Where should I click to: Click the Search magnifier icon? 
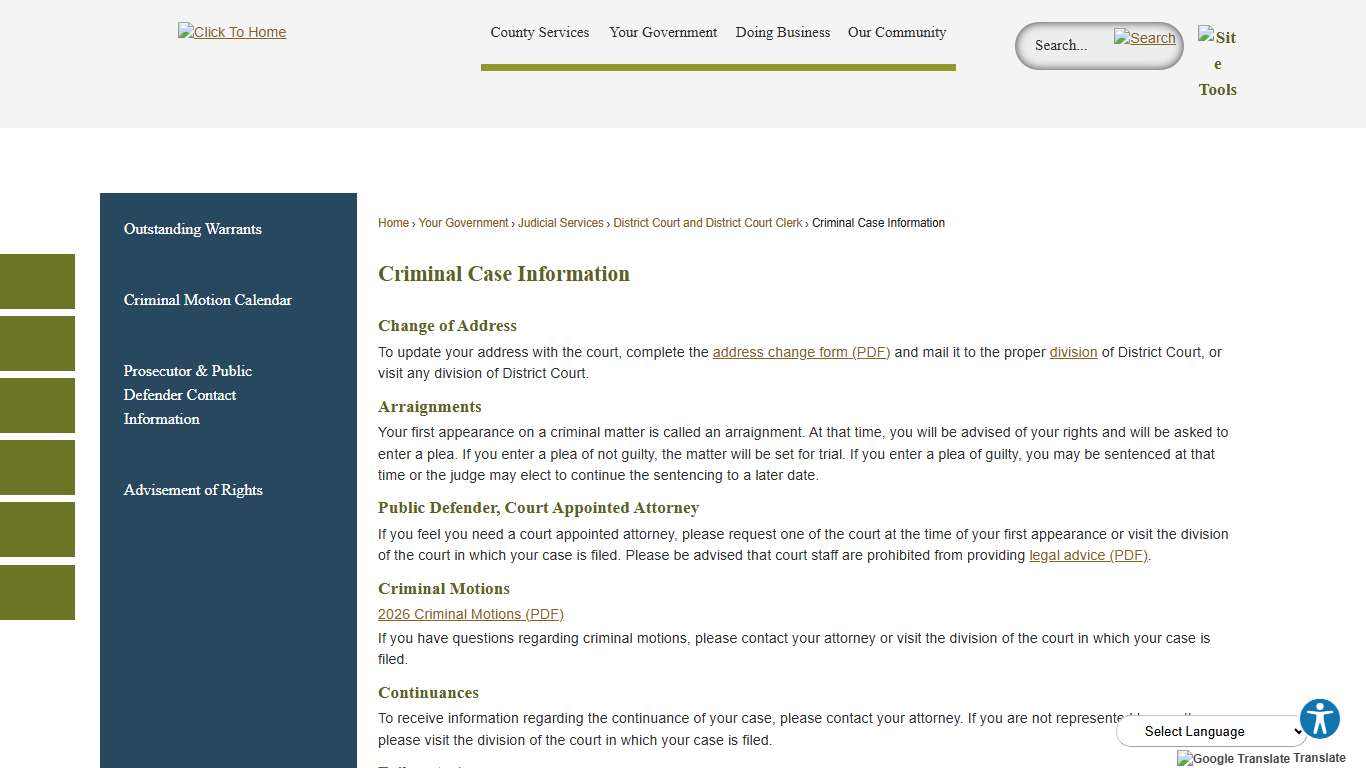[x=1143, y=40]
